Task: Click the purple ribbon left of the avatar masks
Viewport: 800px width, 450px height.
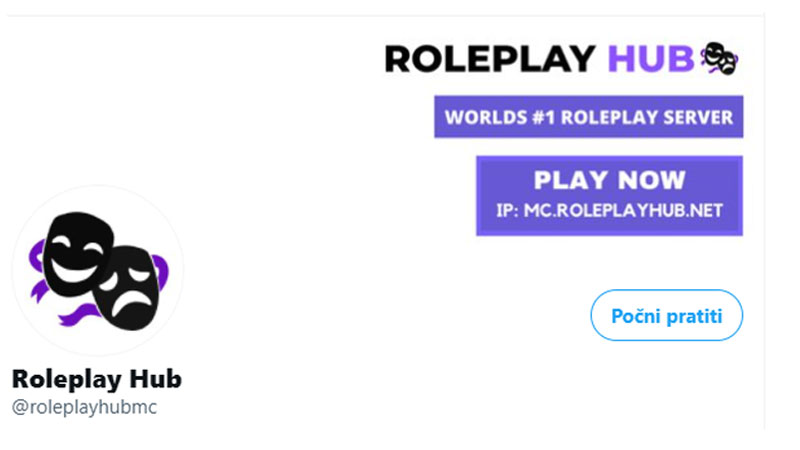Action: click(40, 270)
